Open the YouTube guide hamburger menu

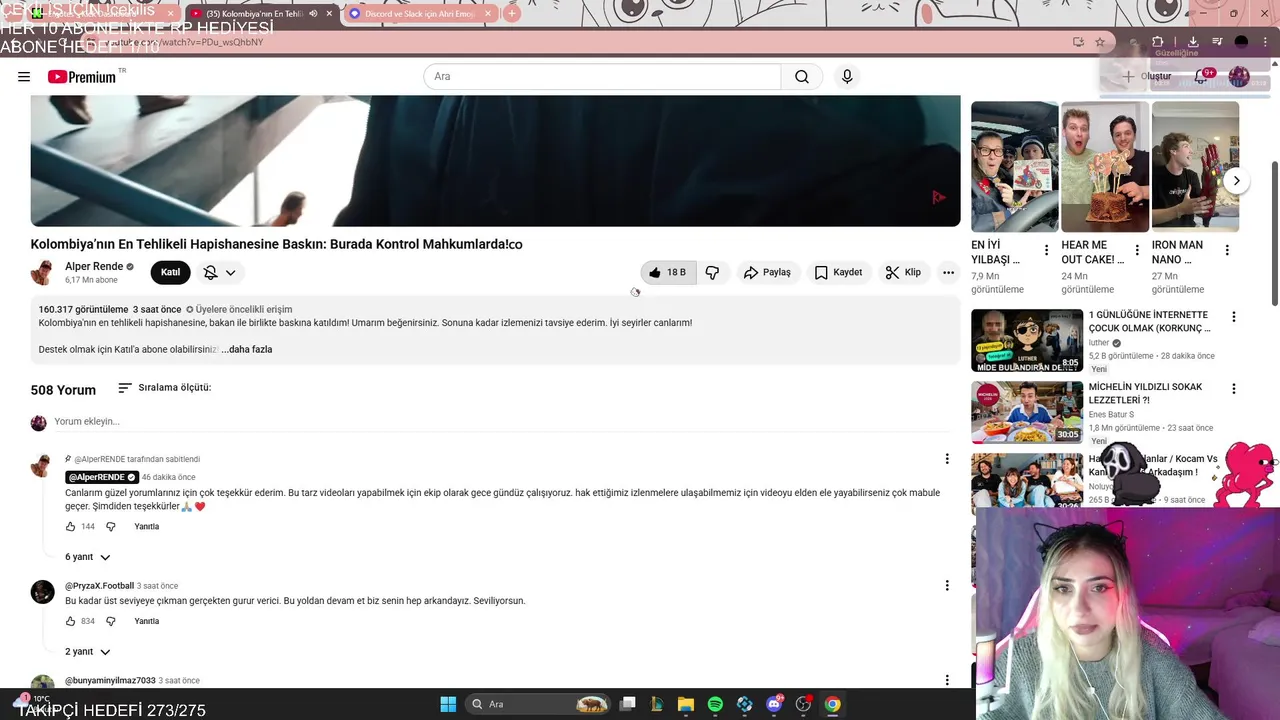tap(24, 77)
